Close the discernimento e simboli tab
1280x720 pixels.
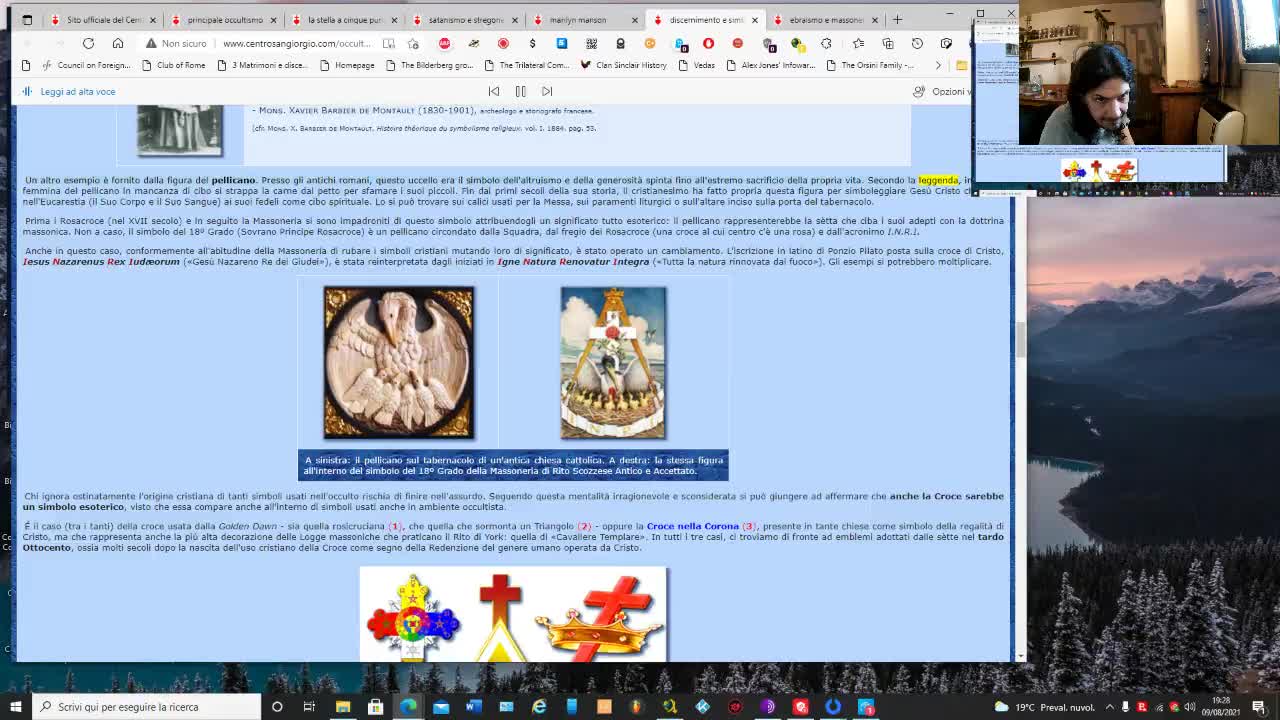[754, 20]
